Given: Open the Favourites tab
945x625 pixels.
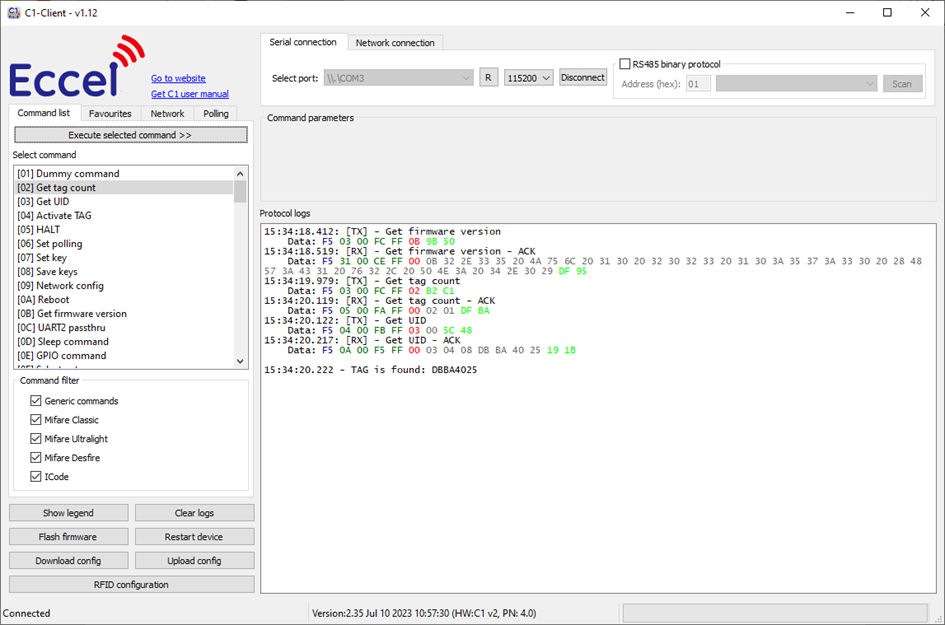Looking at the screenshot, I should (110, 114).
